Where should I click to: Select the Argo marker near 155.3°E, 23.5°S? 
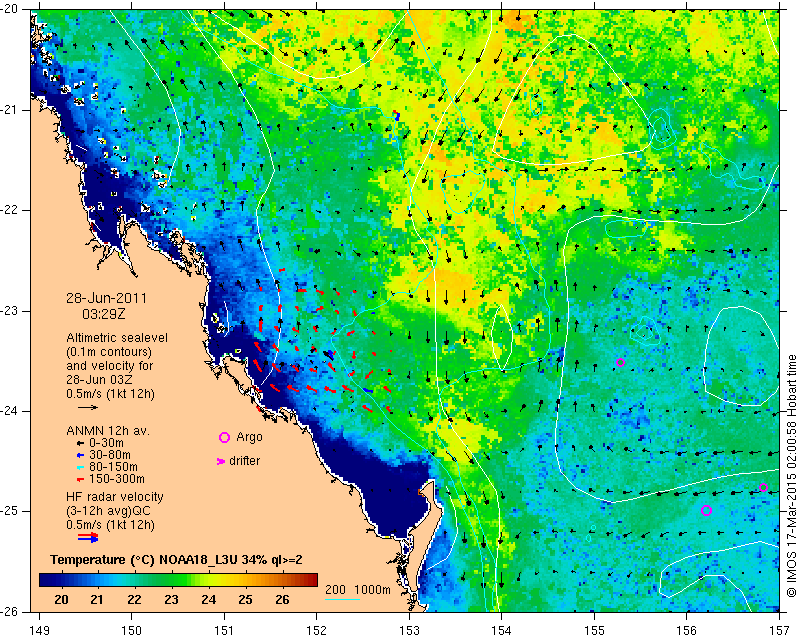coord(620,362)
